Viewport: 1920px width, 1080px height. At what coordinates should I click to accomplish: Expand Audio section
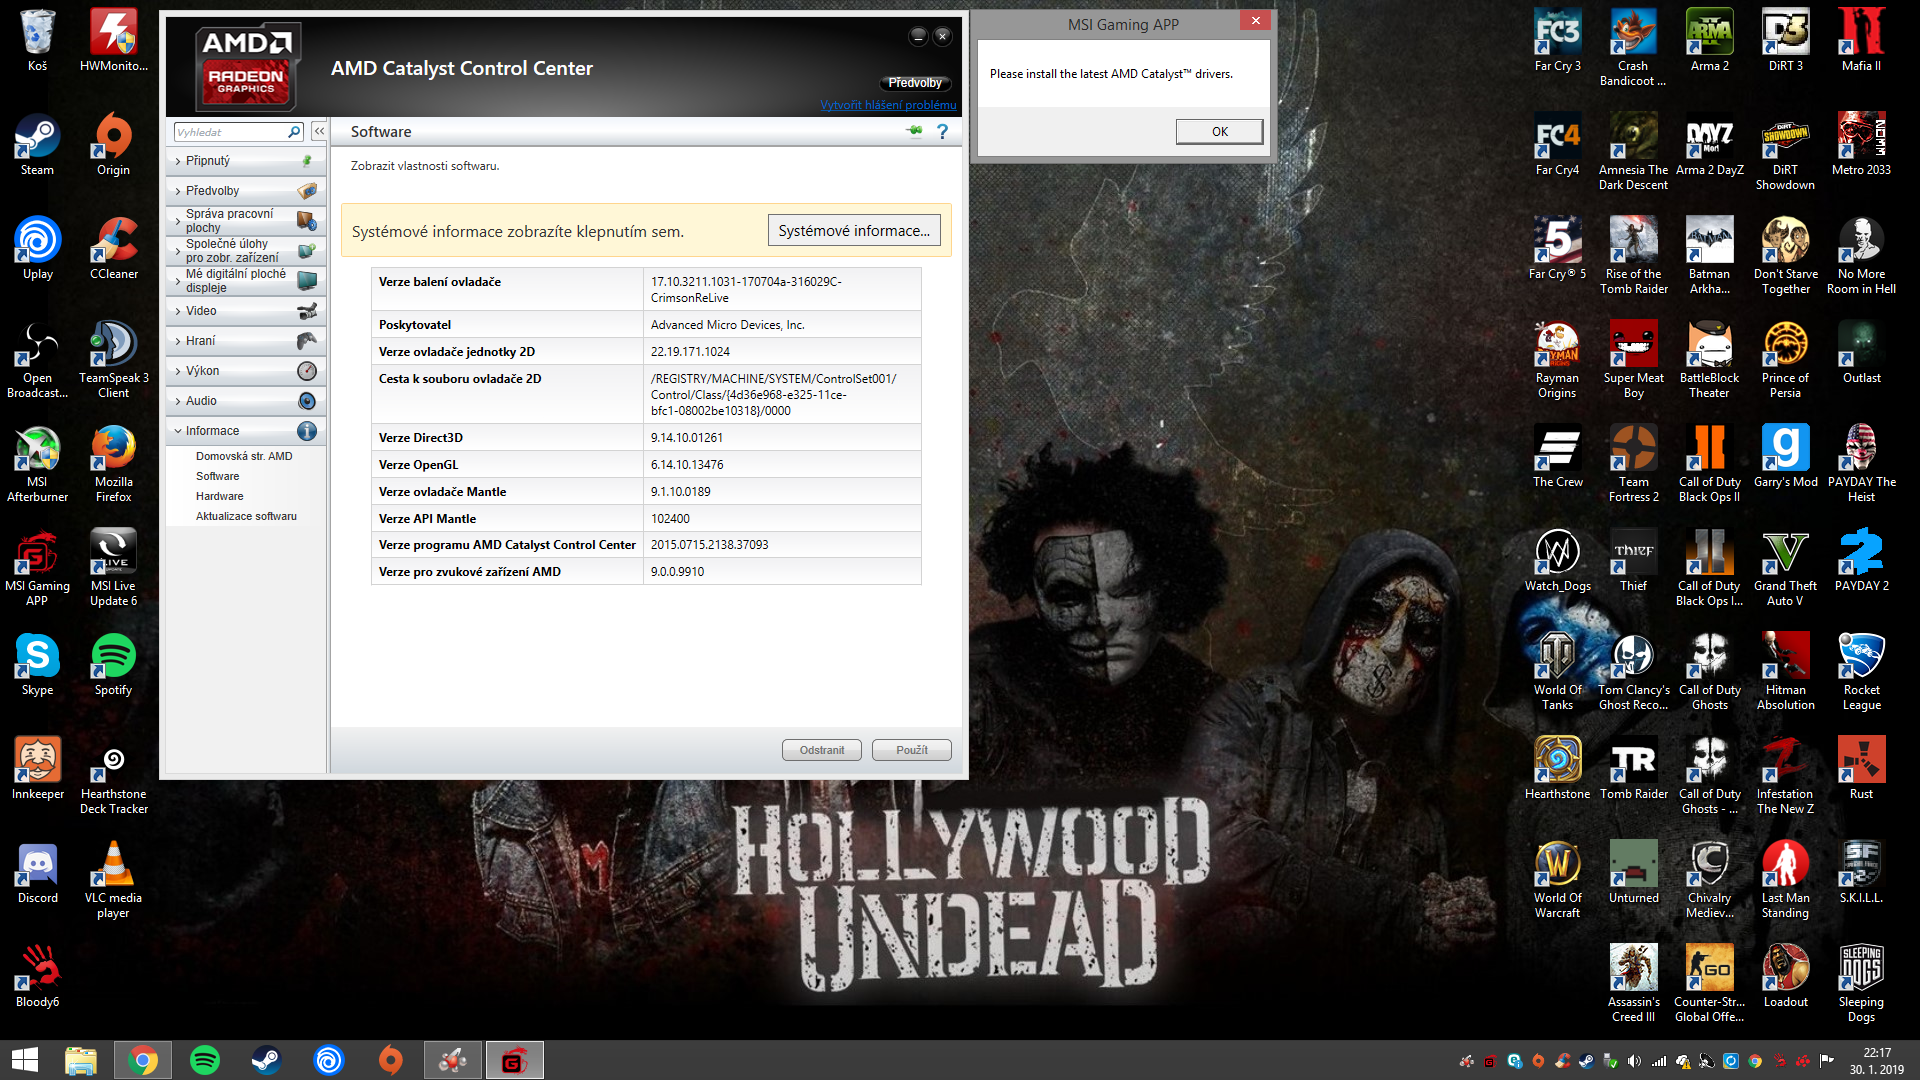[246, 401]
